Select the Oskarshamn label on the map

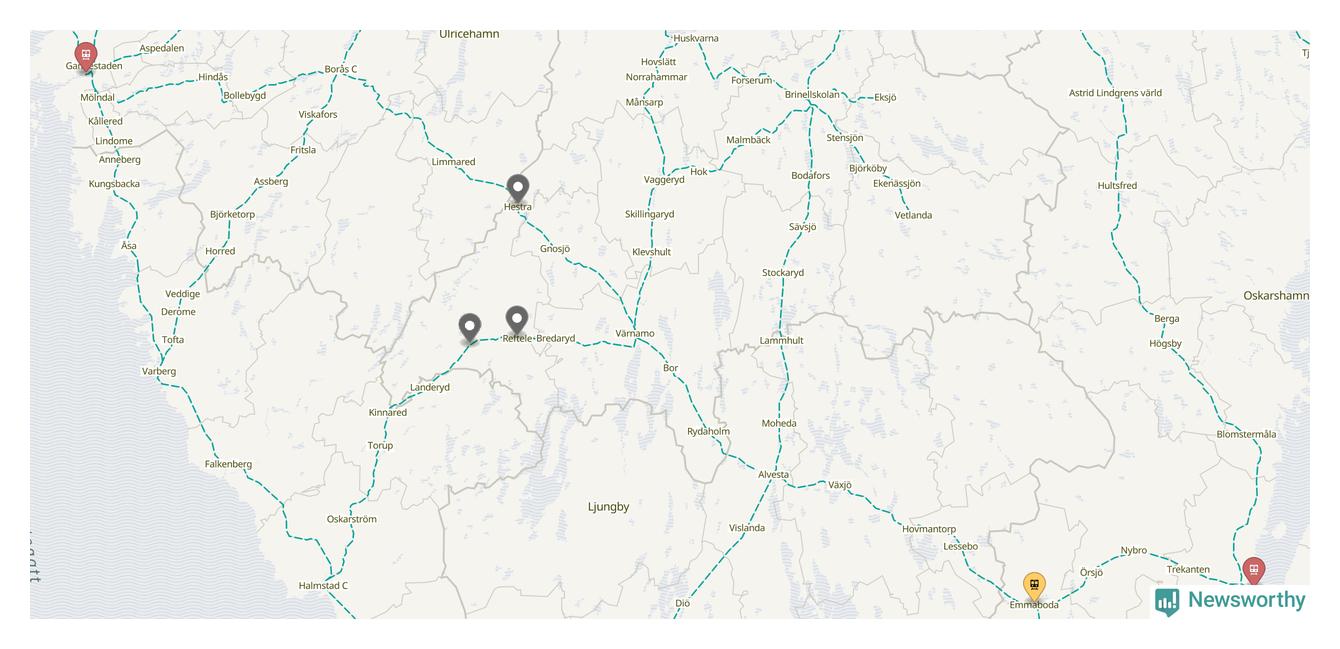(x=1276, y=296)
